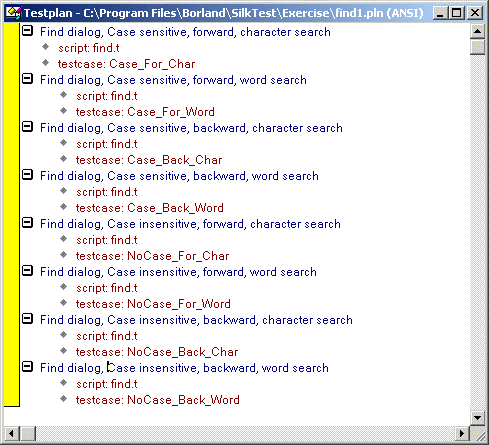Viewport: 489px width, 445px height.
Task: Select 'Find dialog, Case sensitive, backward, word search' line
Action: coord(179,176)
